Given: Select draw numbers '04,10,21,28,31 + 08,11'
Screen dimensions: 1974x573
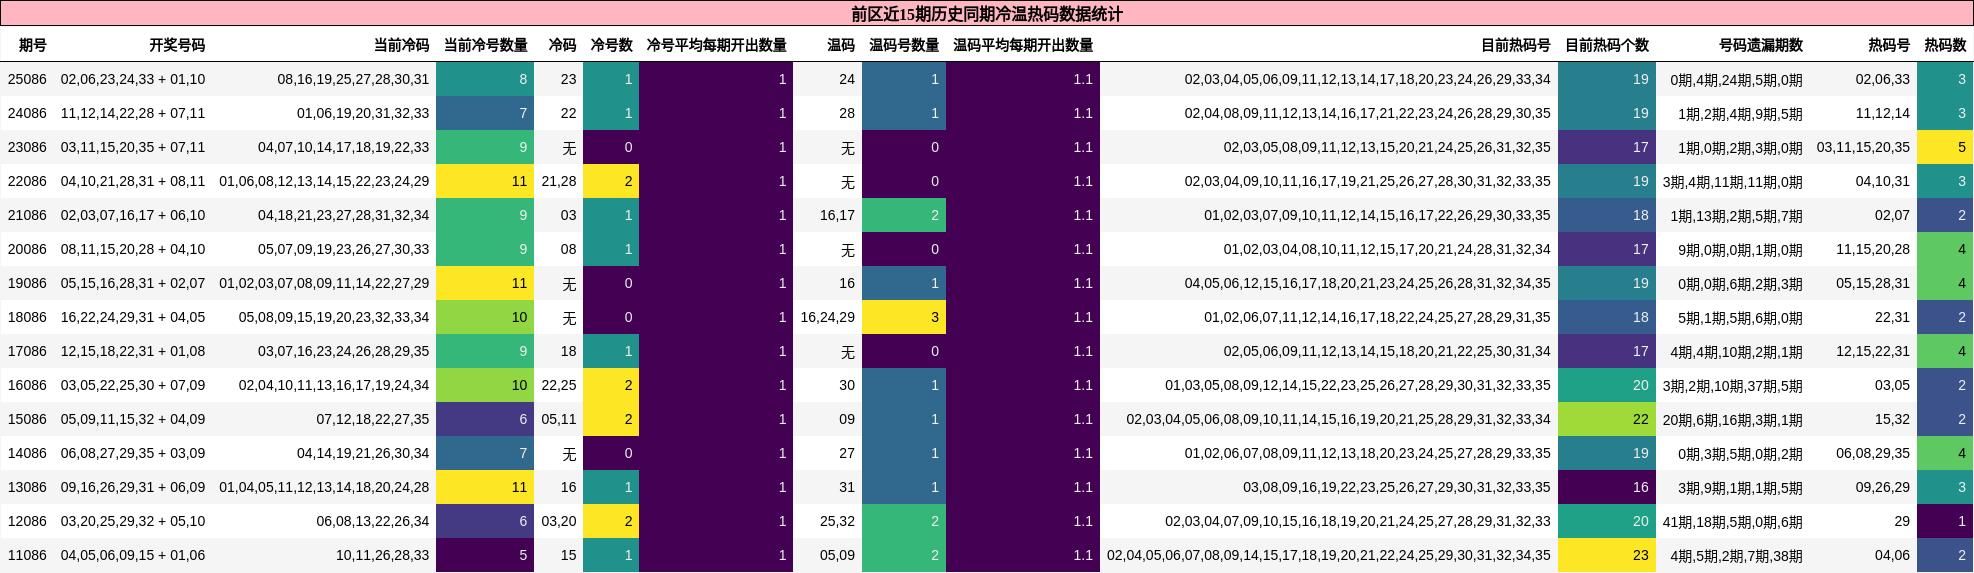Looking at the screenshot, I should [x=133, y=181].
